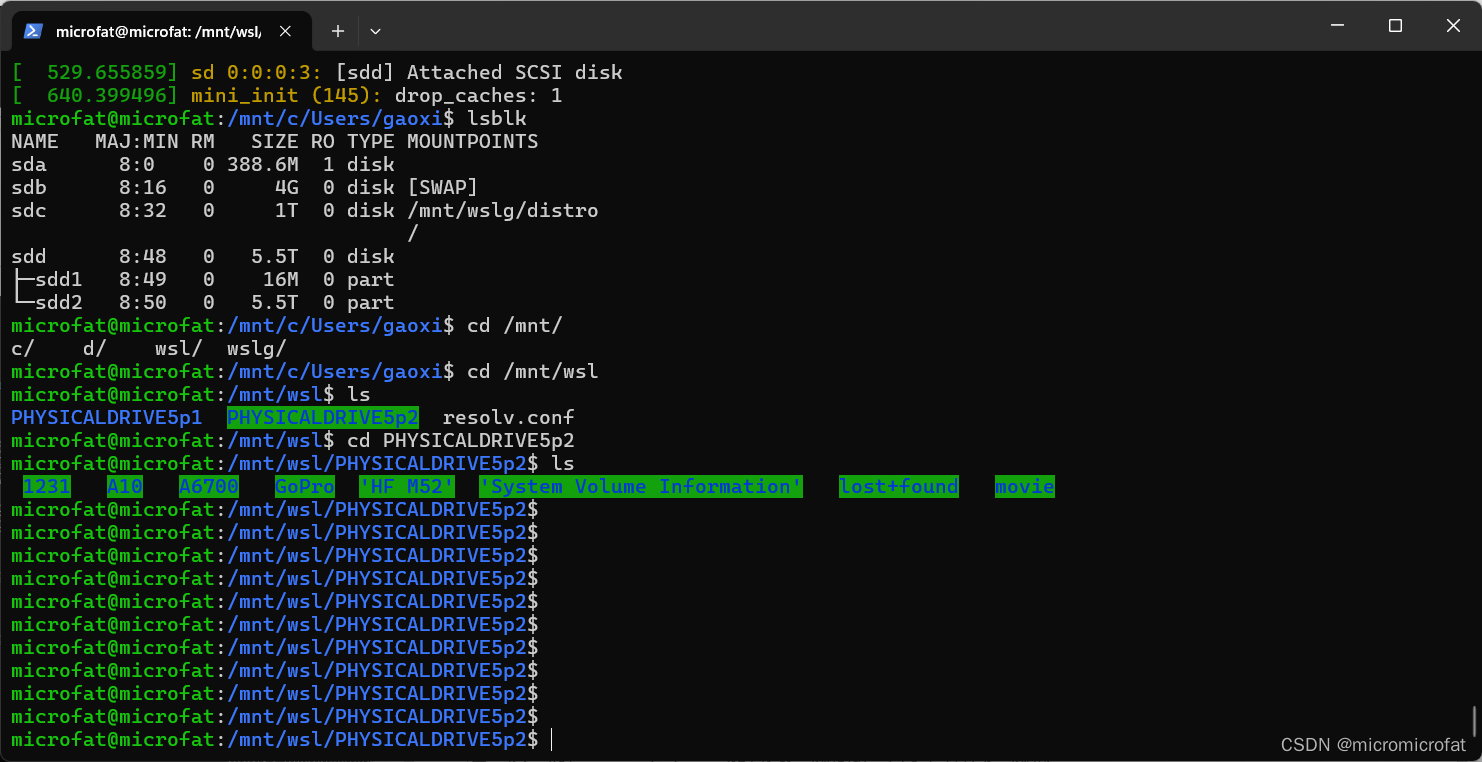
Task: Select the A6700 directory listing
Action: tap(209, 486)
